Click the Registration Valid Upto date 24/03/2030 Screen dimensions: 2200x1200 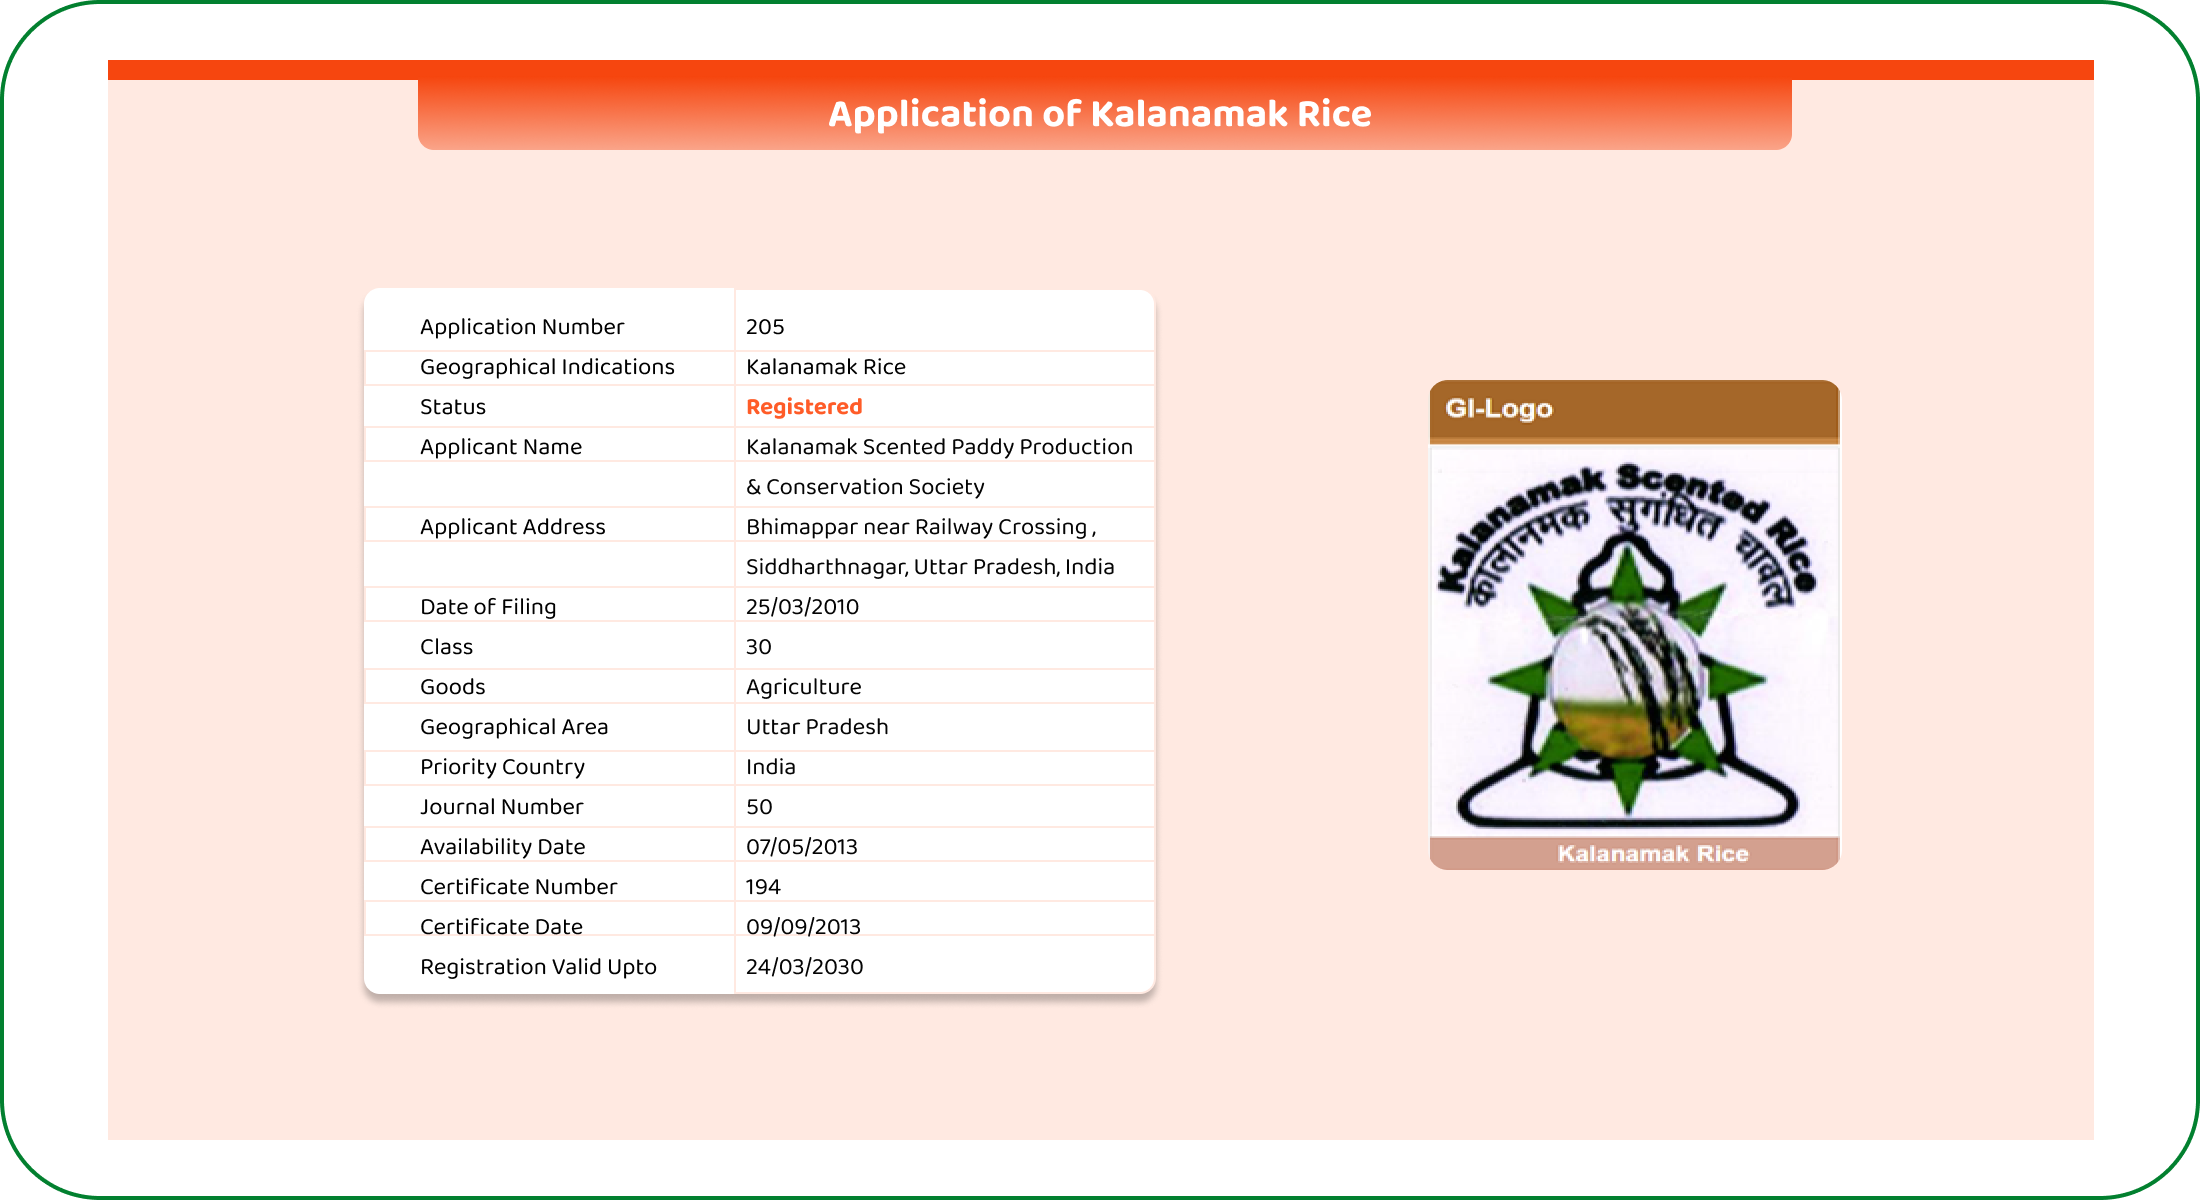804,967
